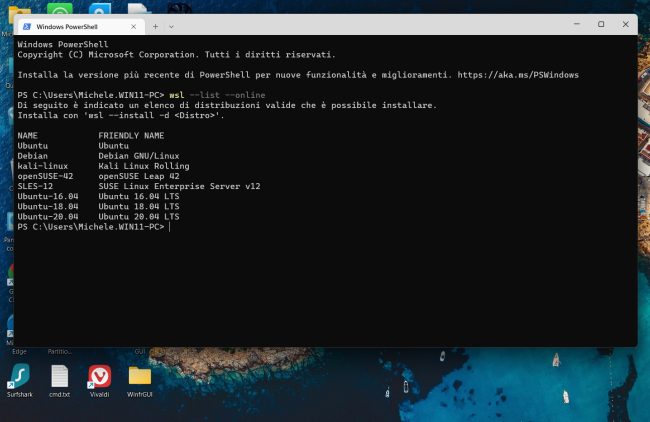Click the PowerShell icon in the tab
Screen dimensions: 650x422
[27, 27]
